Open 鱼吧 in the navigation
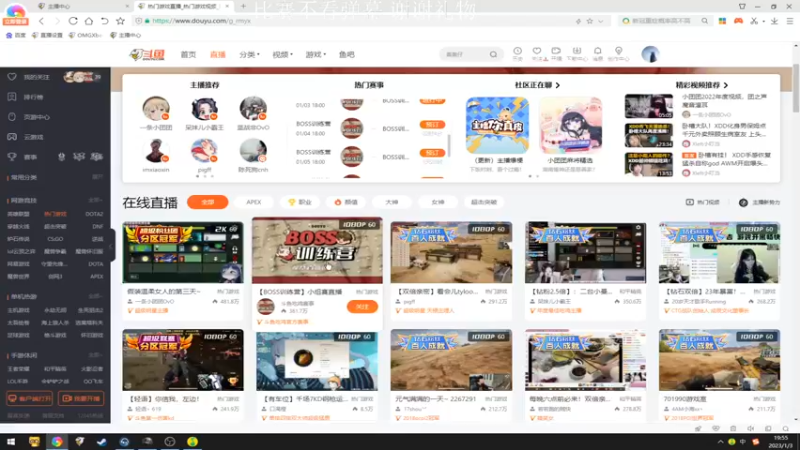The width and height of the screenshot is (800, 450). [x=346, y=55]
